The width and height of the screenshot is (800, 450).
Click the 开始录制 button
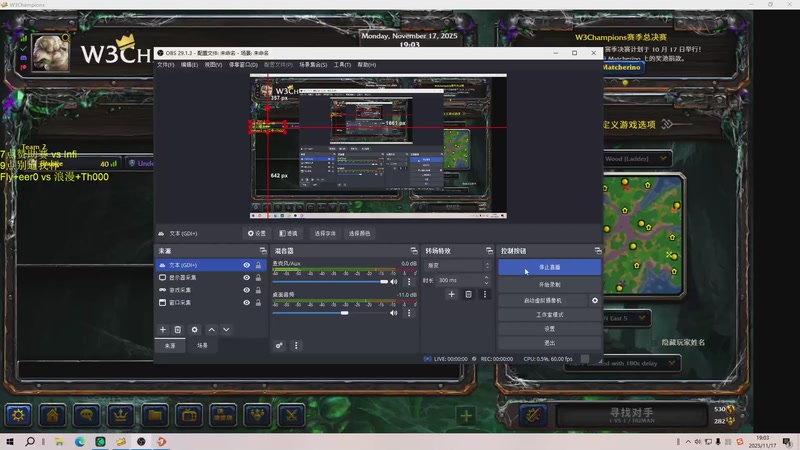coord(549,284)
